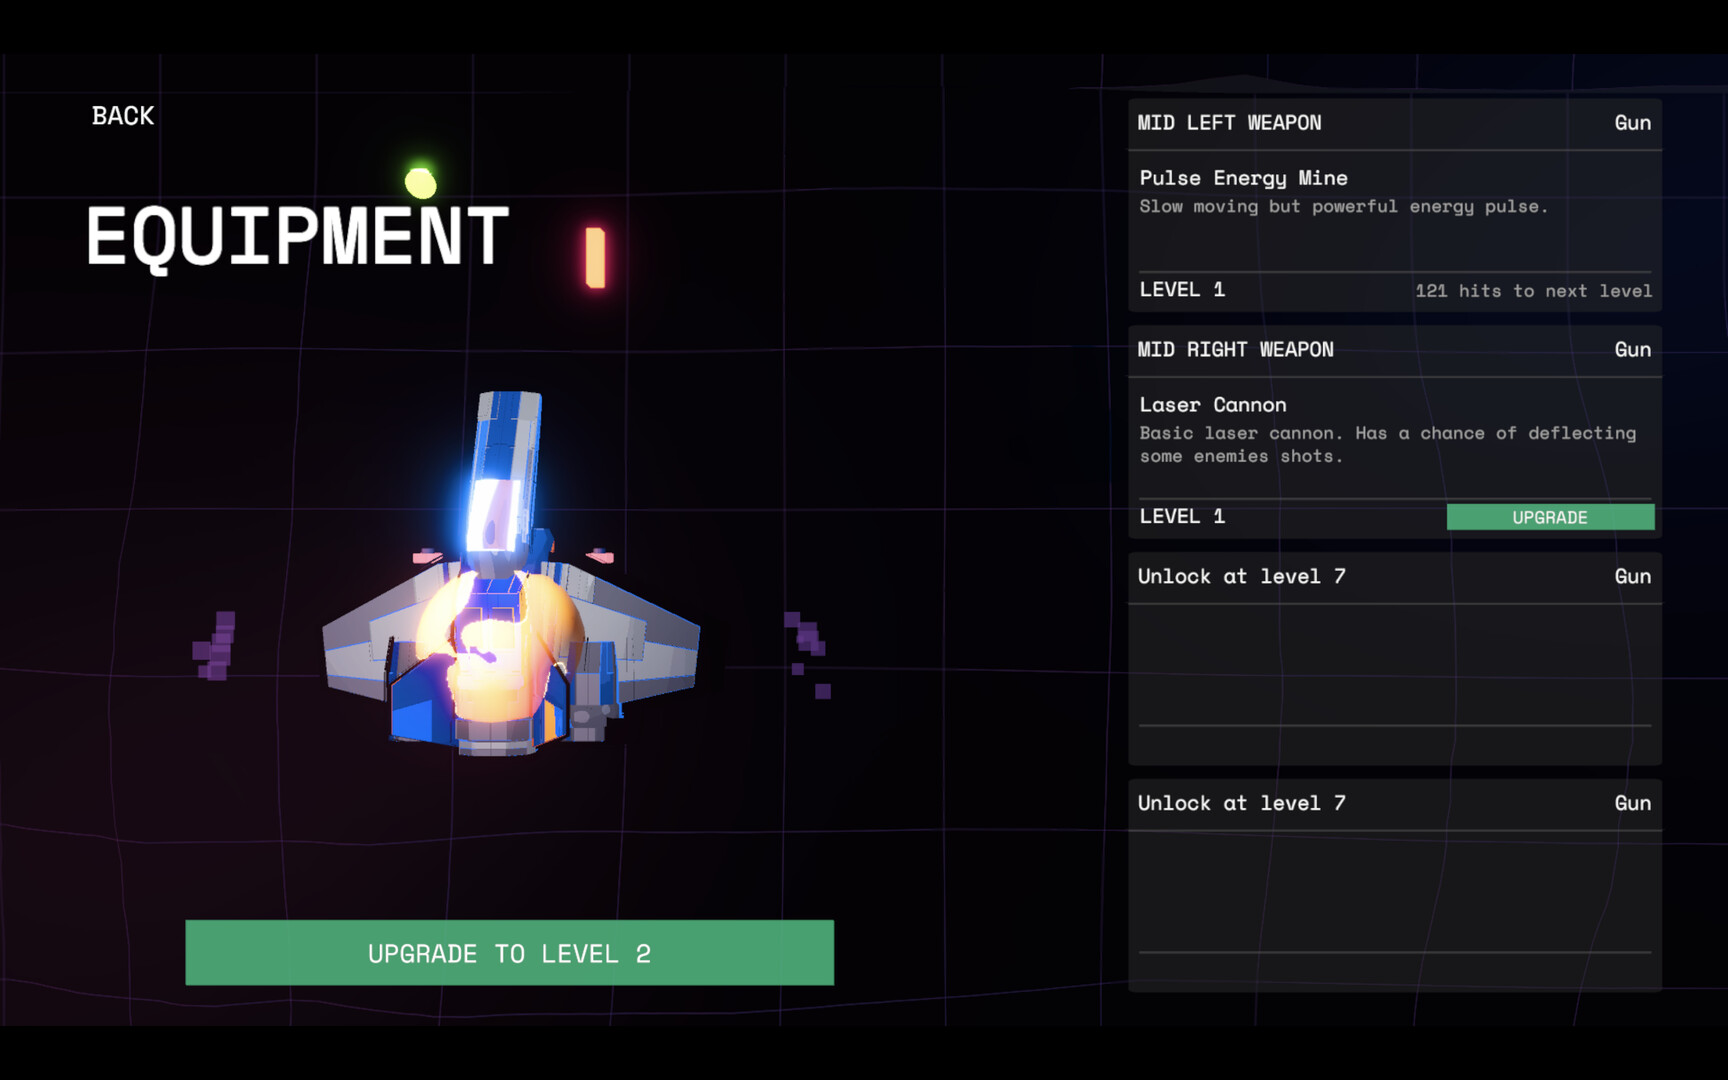
Task: Click the '121 hits to next level' progress text
Action: tap(1533, 291)
